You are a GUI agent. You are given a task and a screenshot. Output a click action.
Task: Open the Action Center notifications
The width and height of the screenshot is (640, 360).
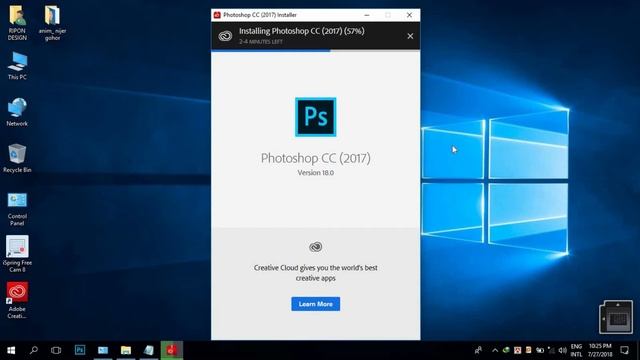624,350
